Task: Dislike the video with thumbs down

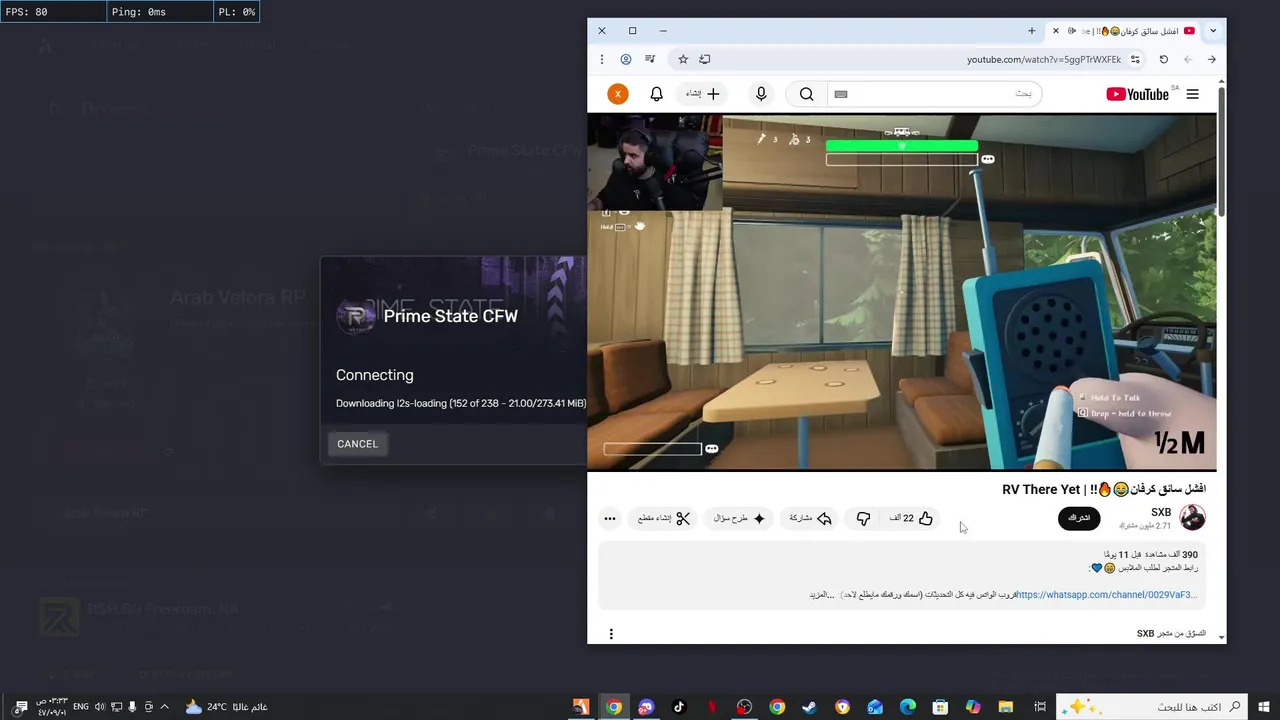Action: click(863, 518)
